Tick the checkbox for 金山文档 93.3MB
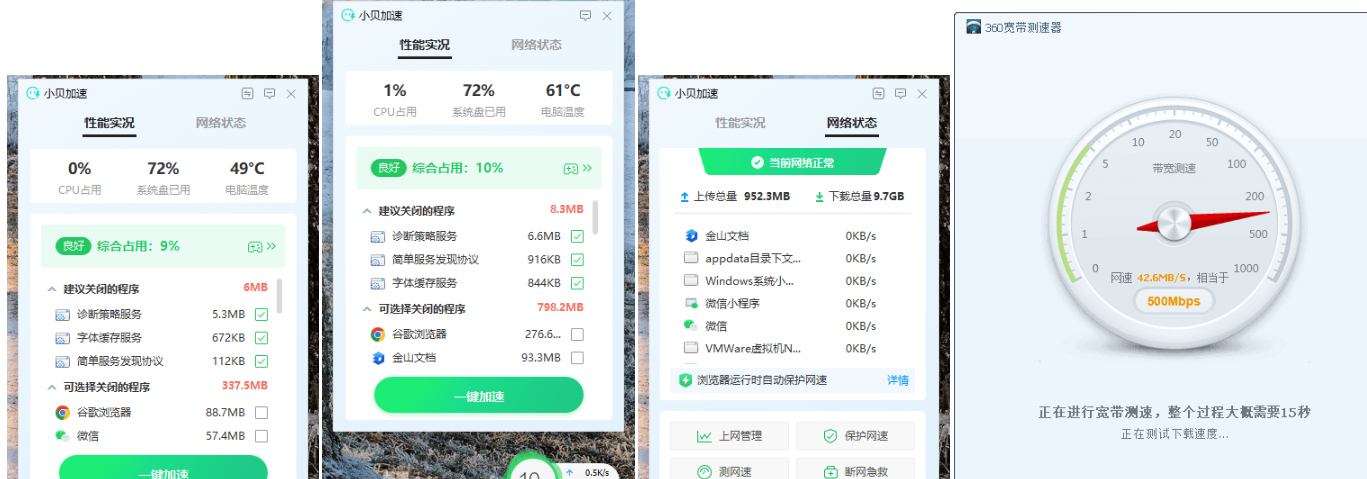This screenshot has height=479, width=1367. pyautogui.click(x=577, y=357)
